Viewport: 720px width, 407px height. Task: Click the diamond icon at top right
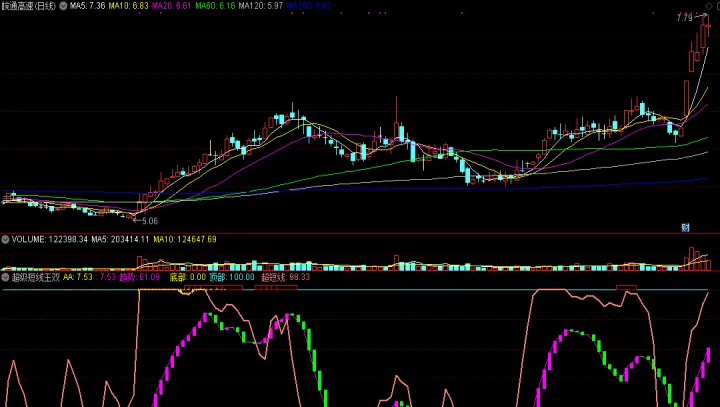point(710,6)
